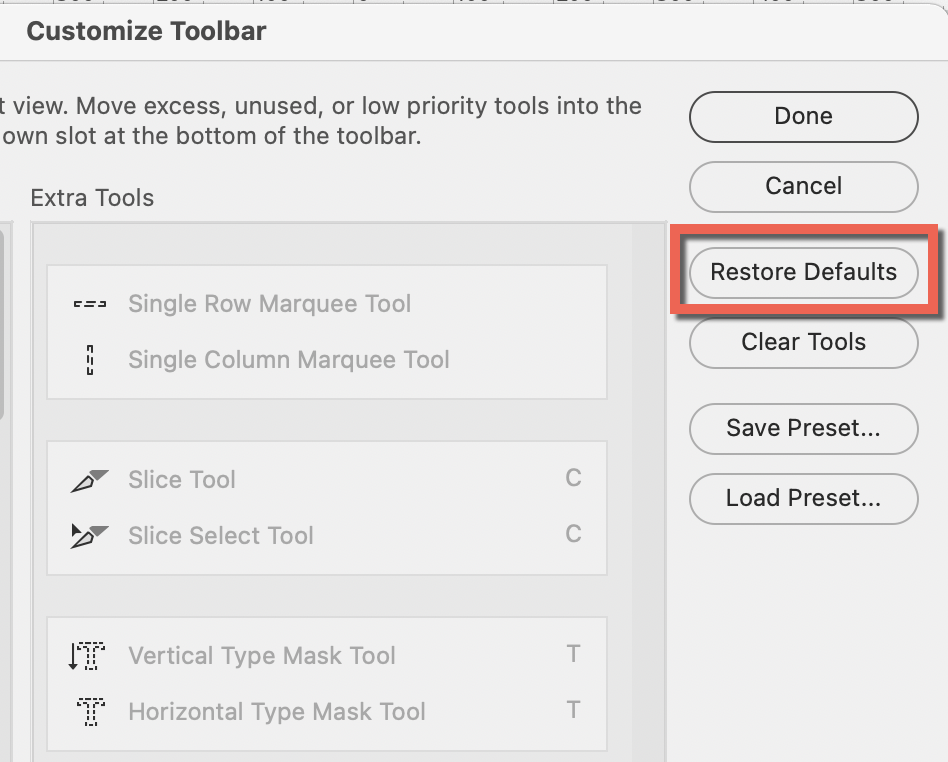Click the Single Row Marquee Tool label
The height and width of the screenshot is (762, 948).
(269, 304)
